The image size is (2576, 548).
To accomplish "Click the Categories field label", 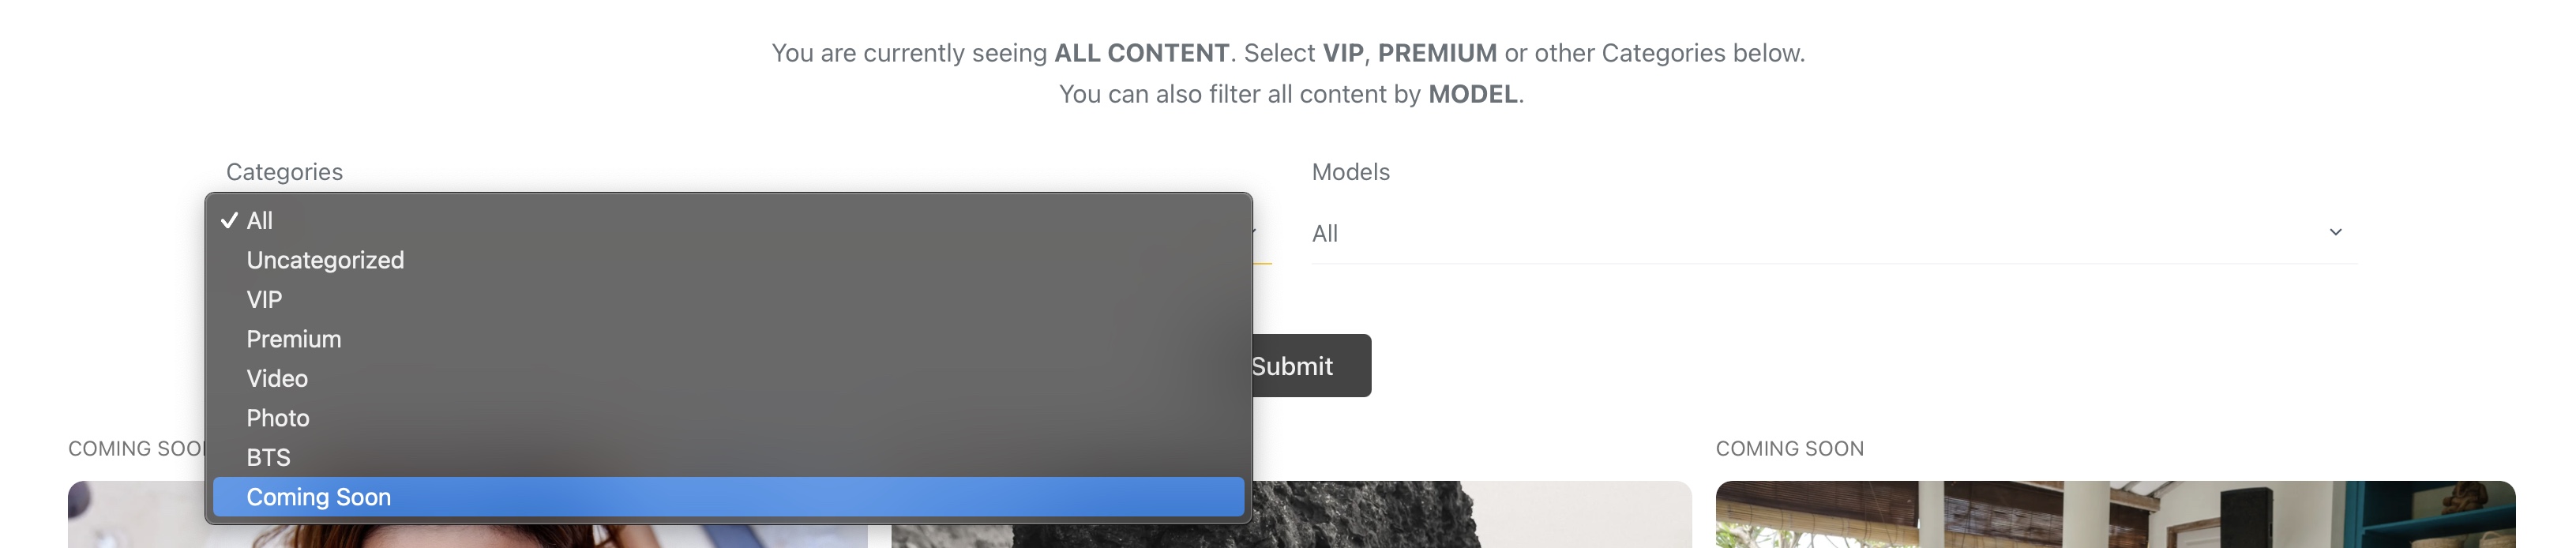I will coord(284,172).
